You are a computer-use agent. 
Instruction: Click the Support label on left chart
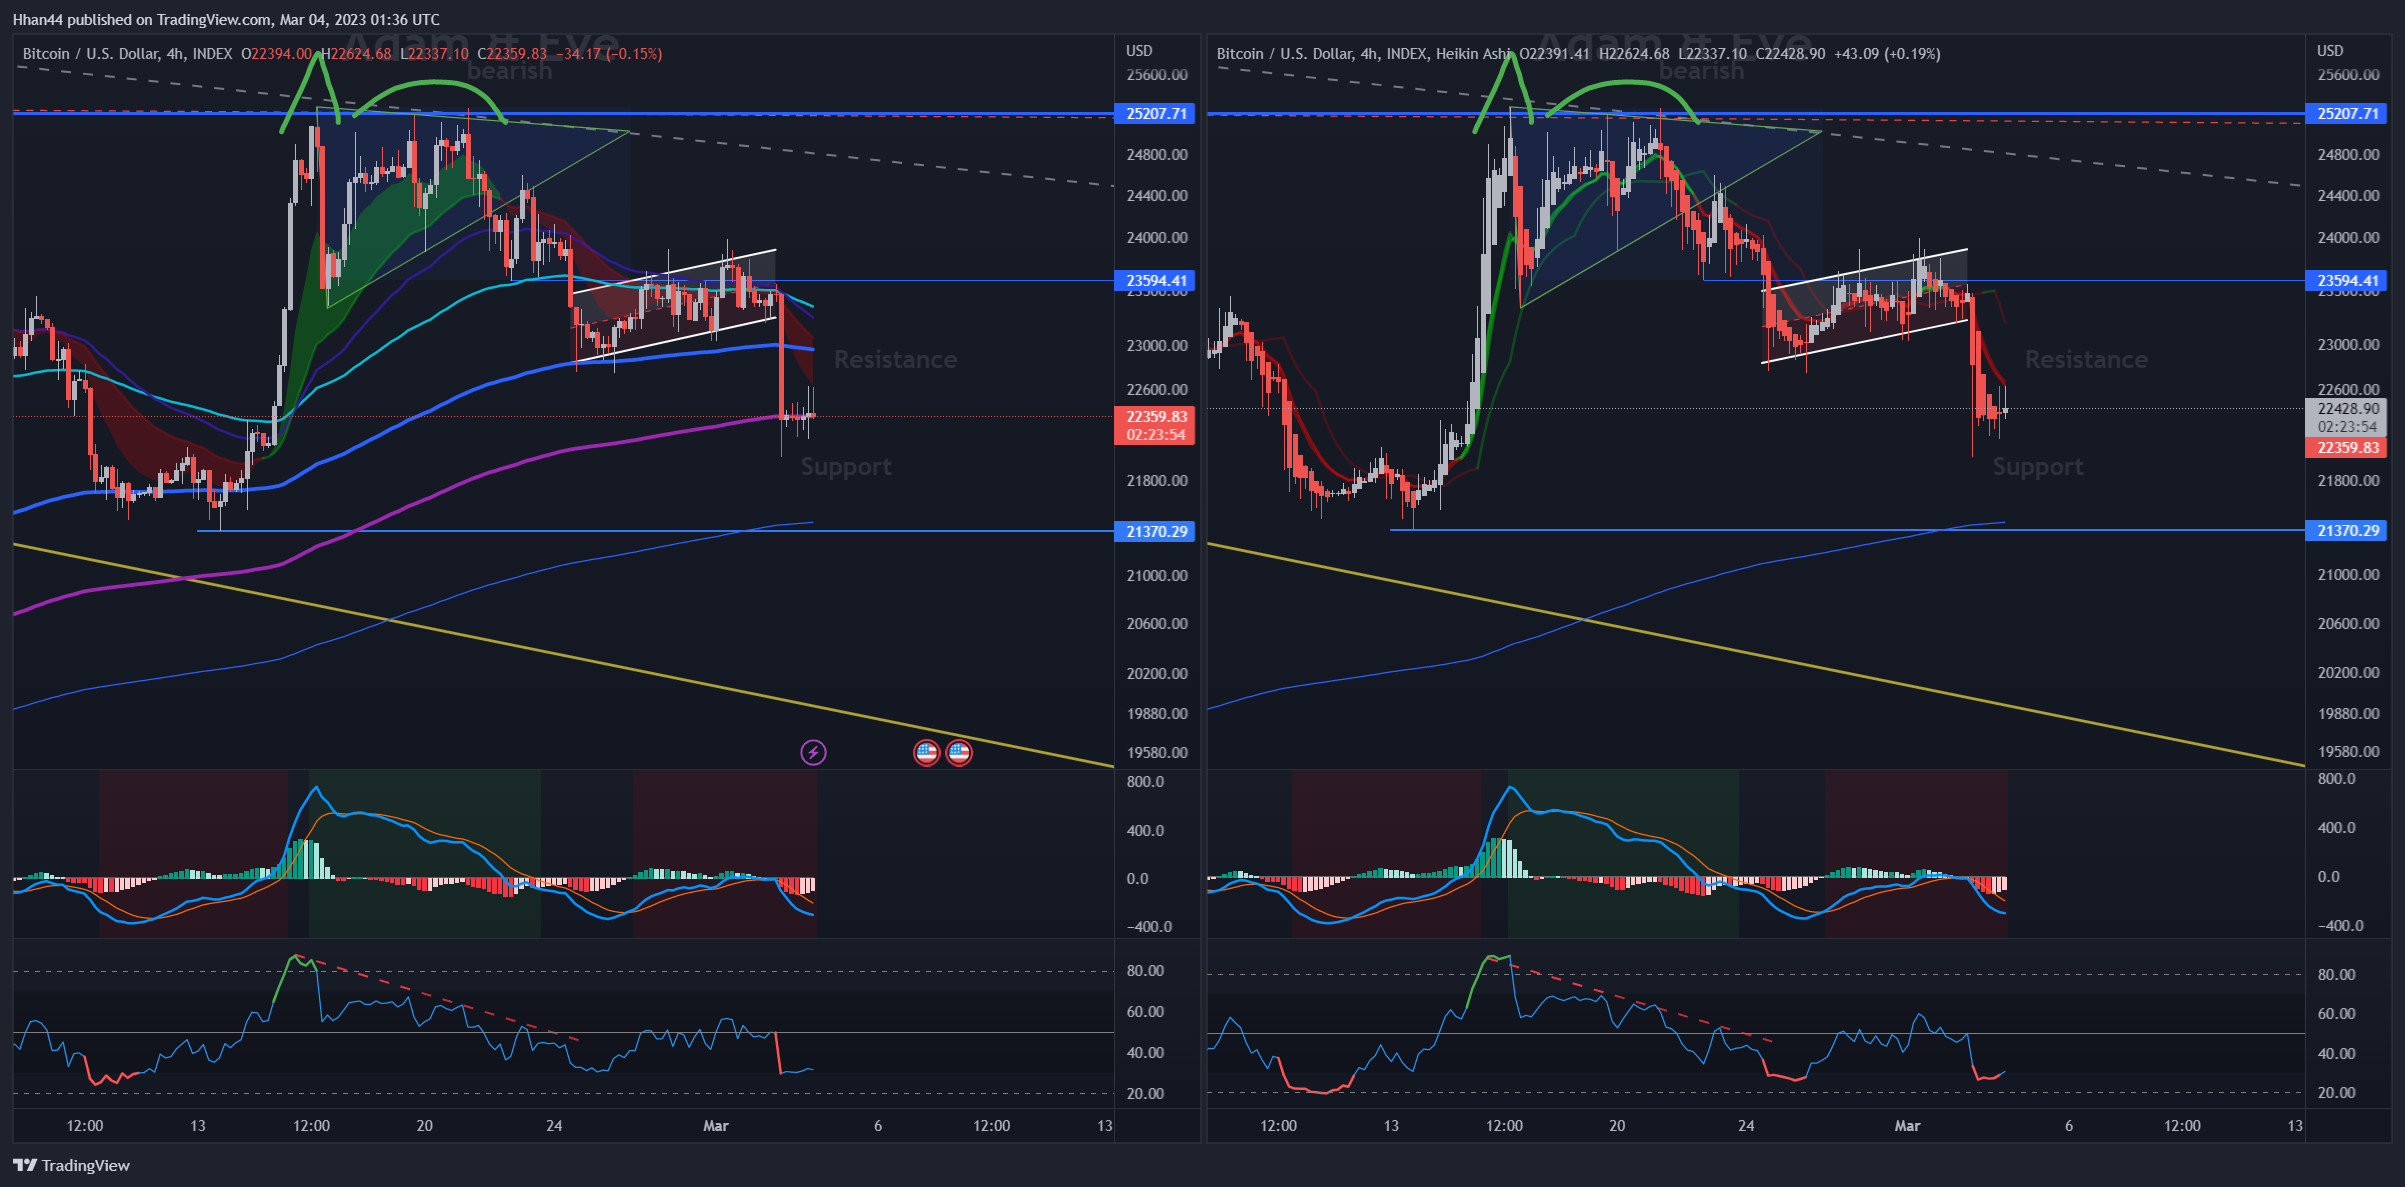click(846, 467)
